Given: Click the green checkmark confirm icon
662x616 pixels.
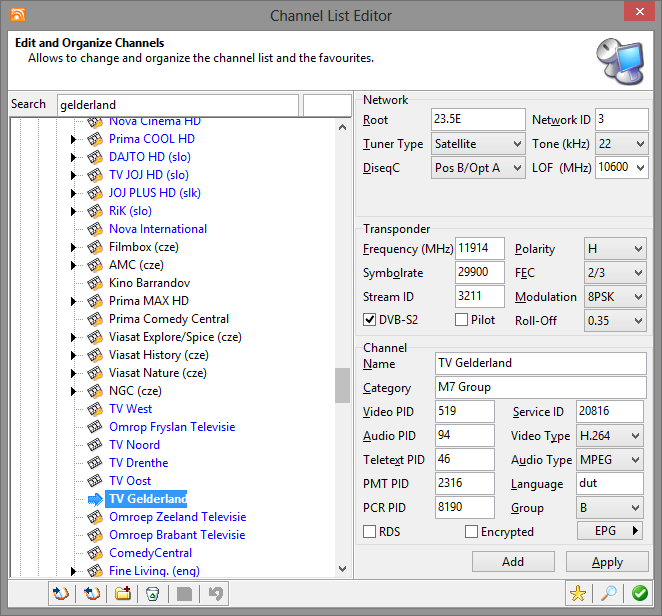Looking at the screenshot, I should coord(639,593).
